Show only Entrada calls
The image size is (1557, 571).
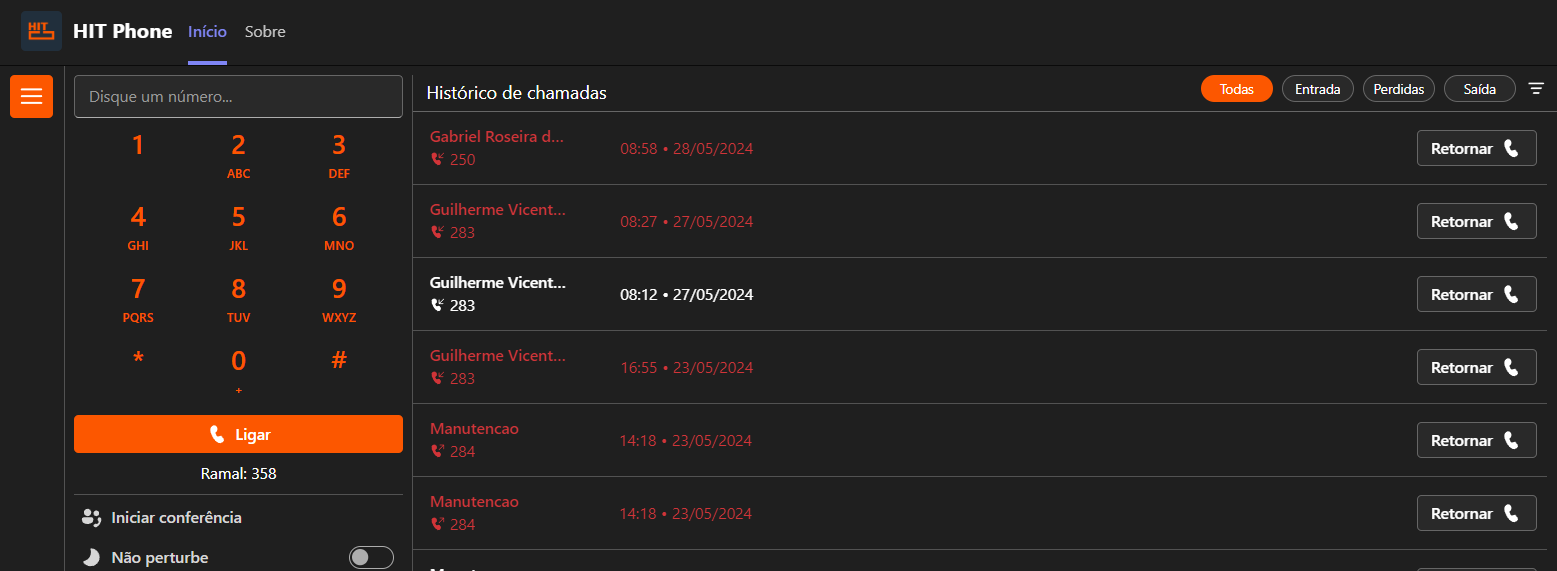1317,89
